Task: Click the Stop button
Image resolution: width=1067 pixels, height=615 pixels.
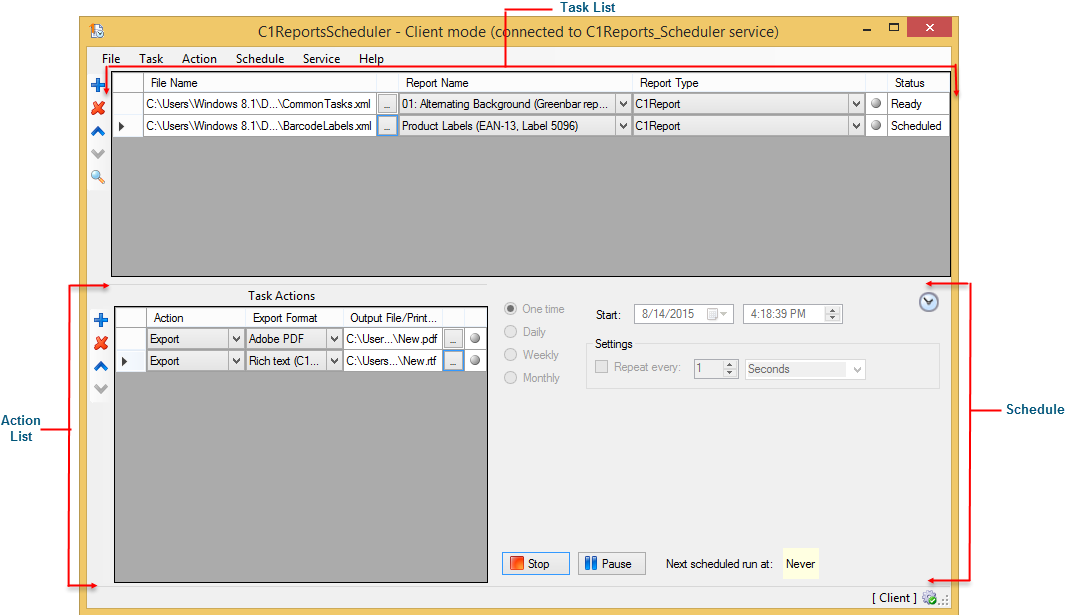Action: coord(536,563)
